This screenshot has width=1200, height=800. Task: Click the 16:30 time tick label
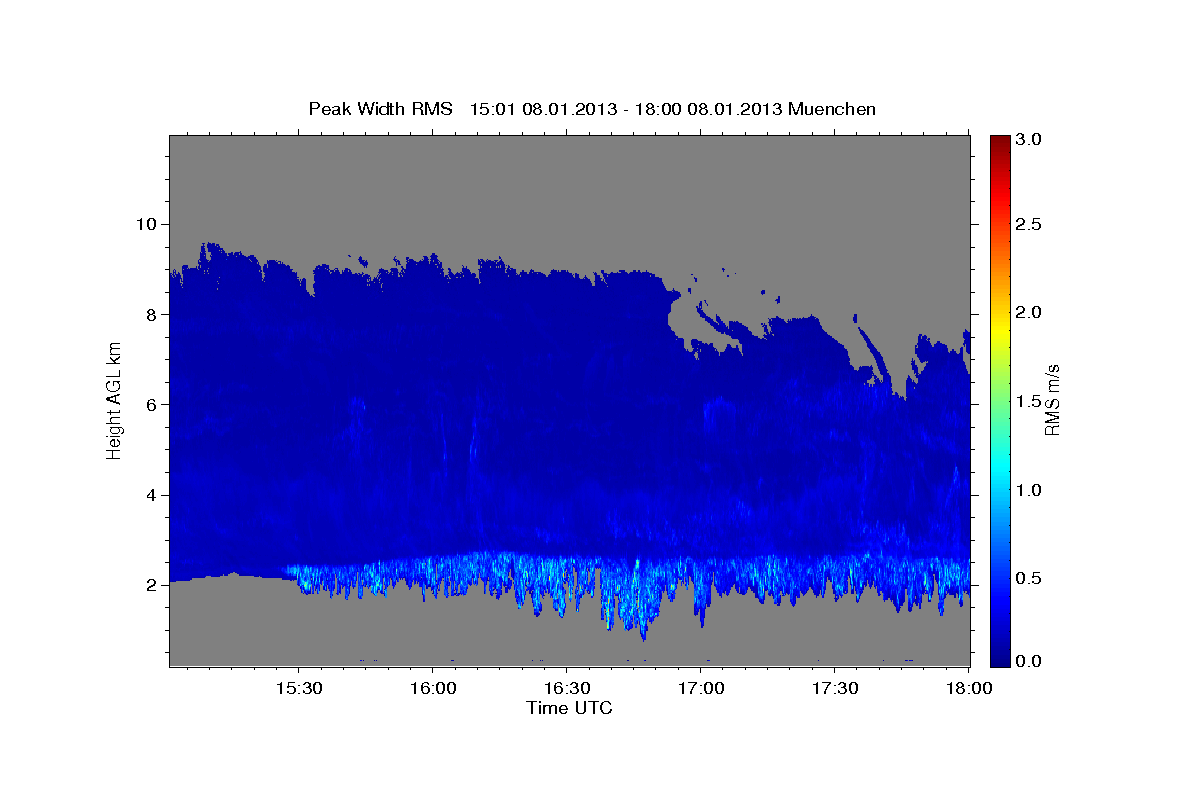(567, 689)
